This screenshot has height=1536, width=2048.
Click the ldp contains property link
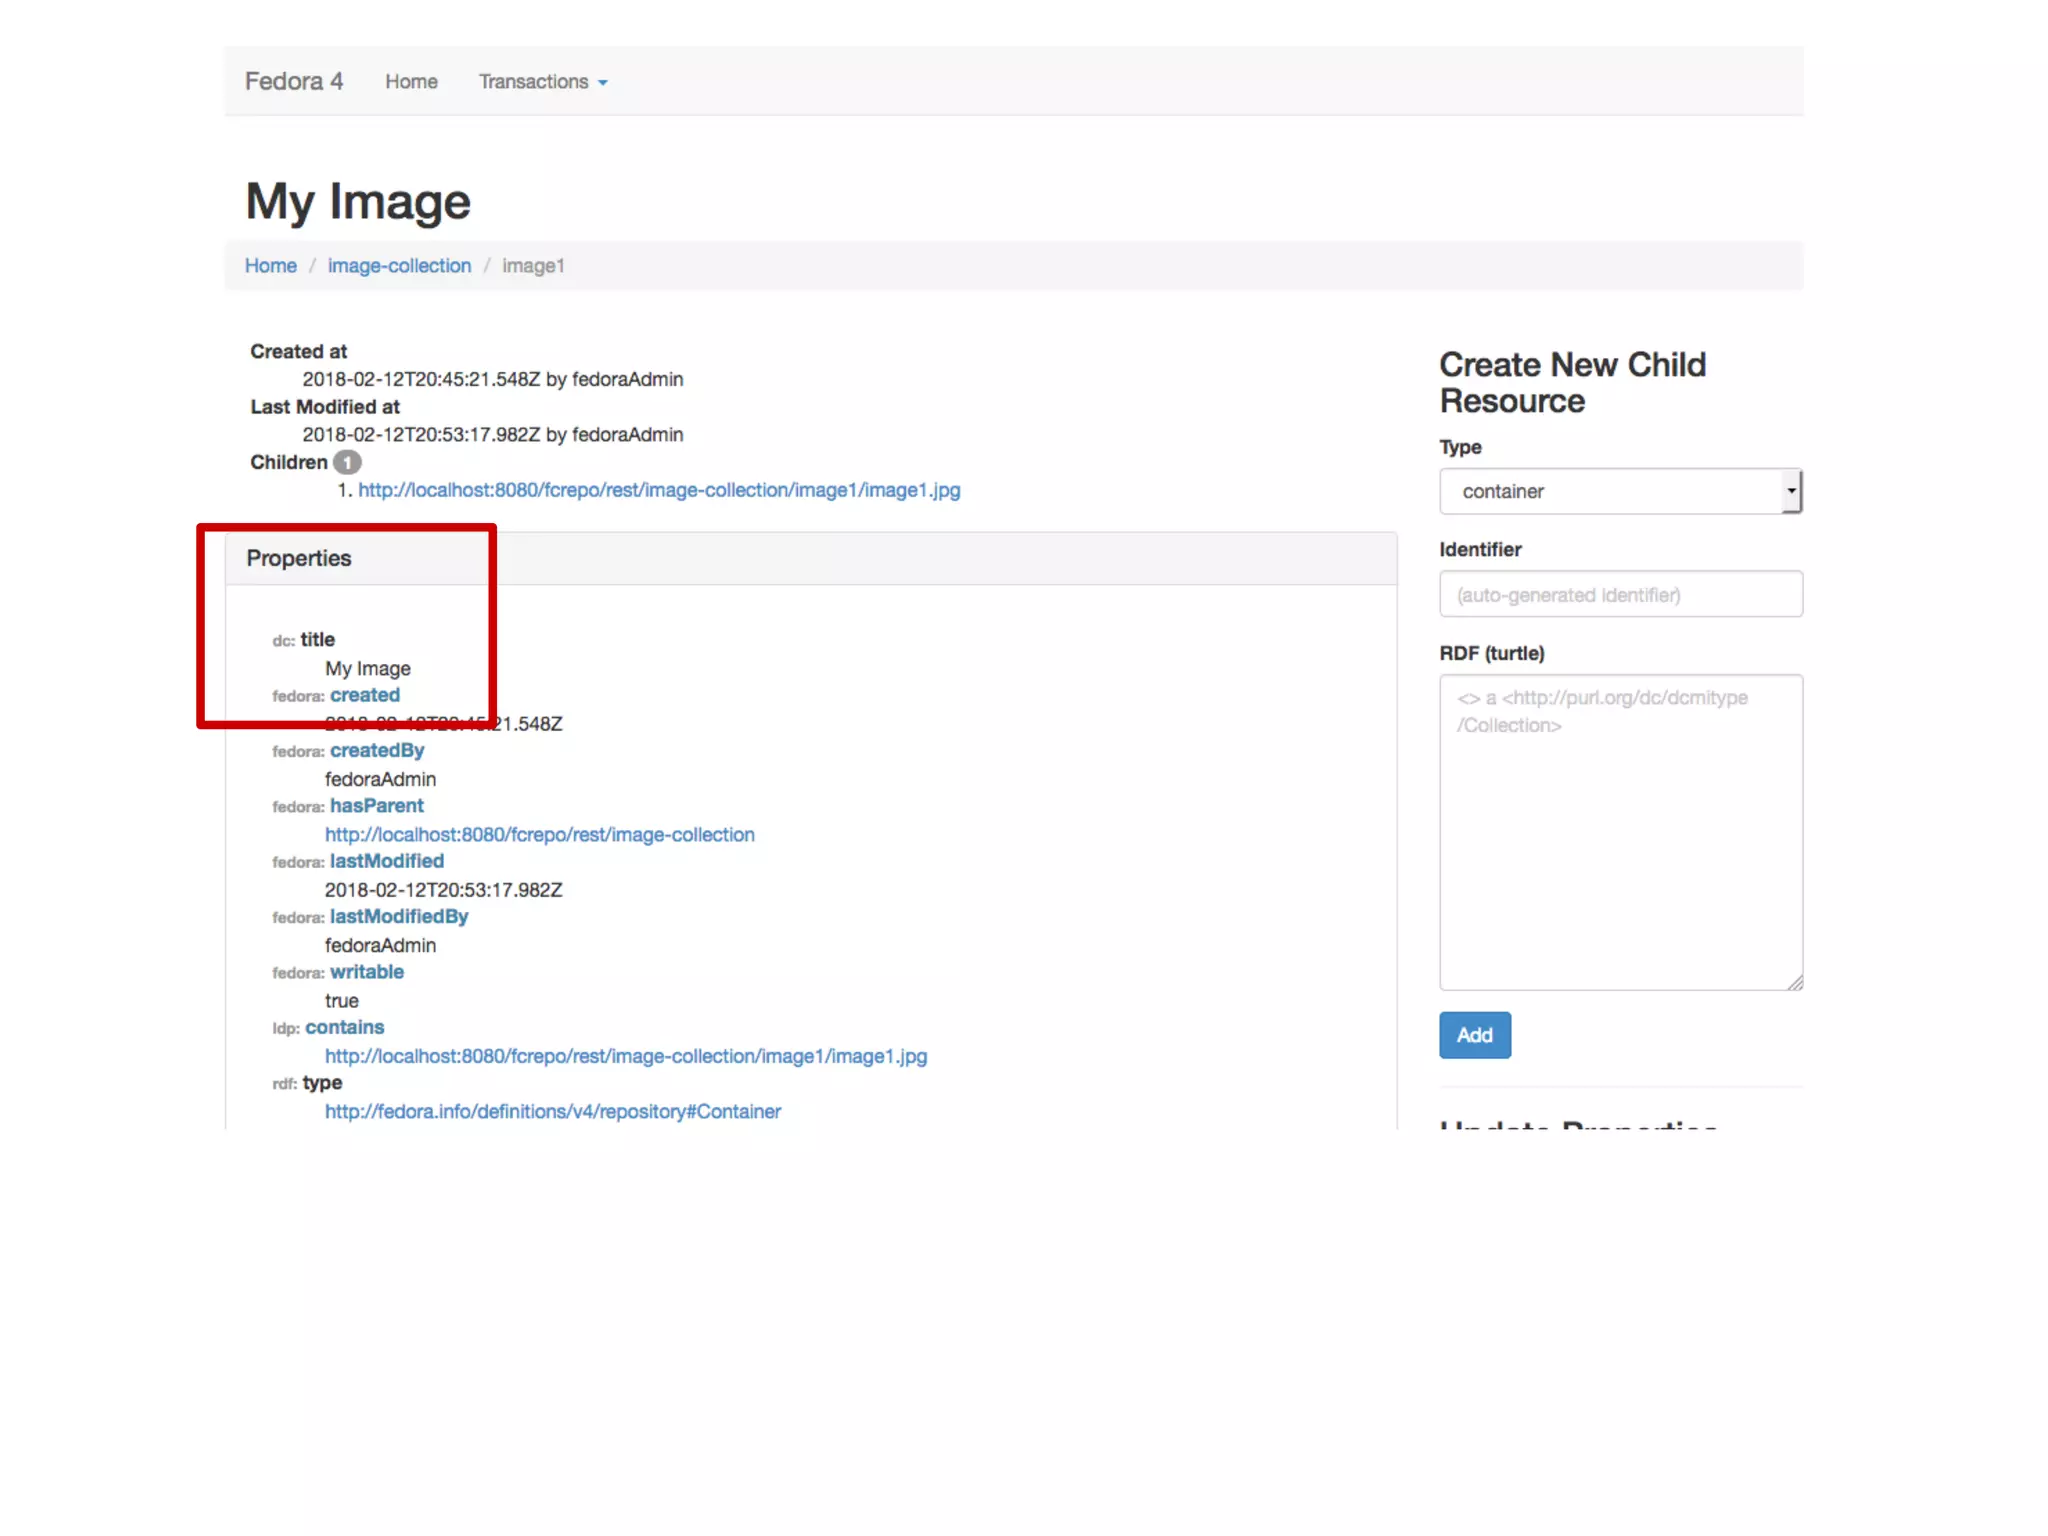coord(344,1027)
